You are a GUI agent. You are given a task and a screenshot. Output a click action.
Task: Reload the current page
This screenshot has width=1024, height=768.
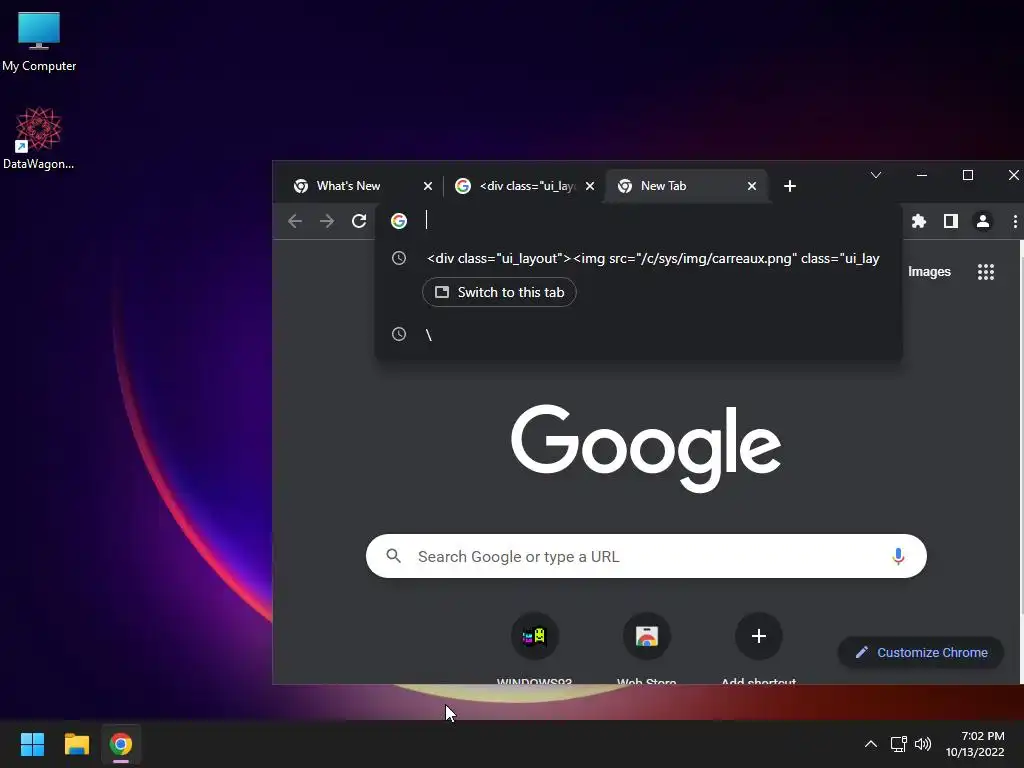pyautogui.click(x=359, y=221)
